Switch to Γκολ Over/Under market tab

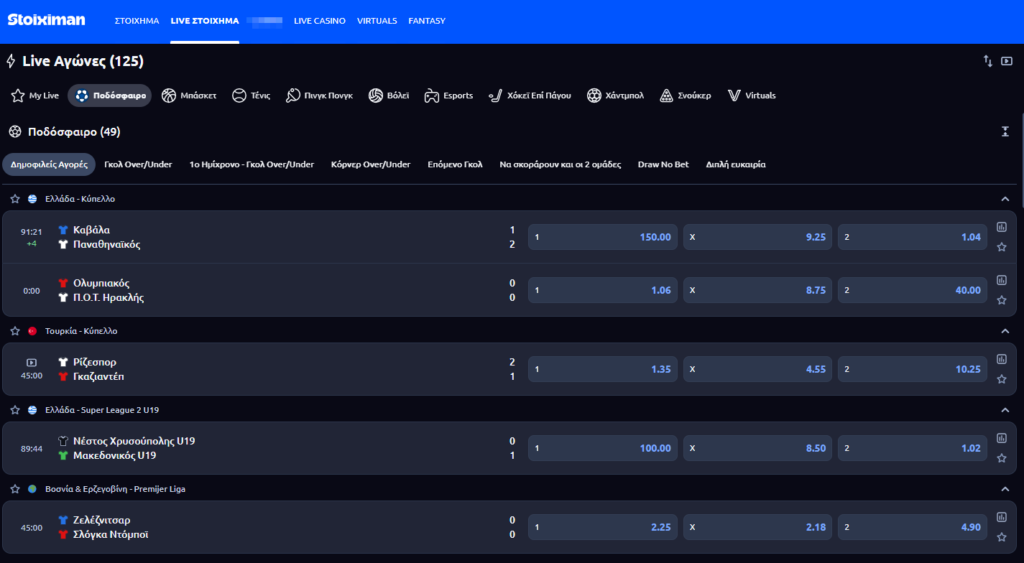point(138,164)
